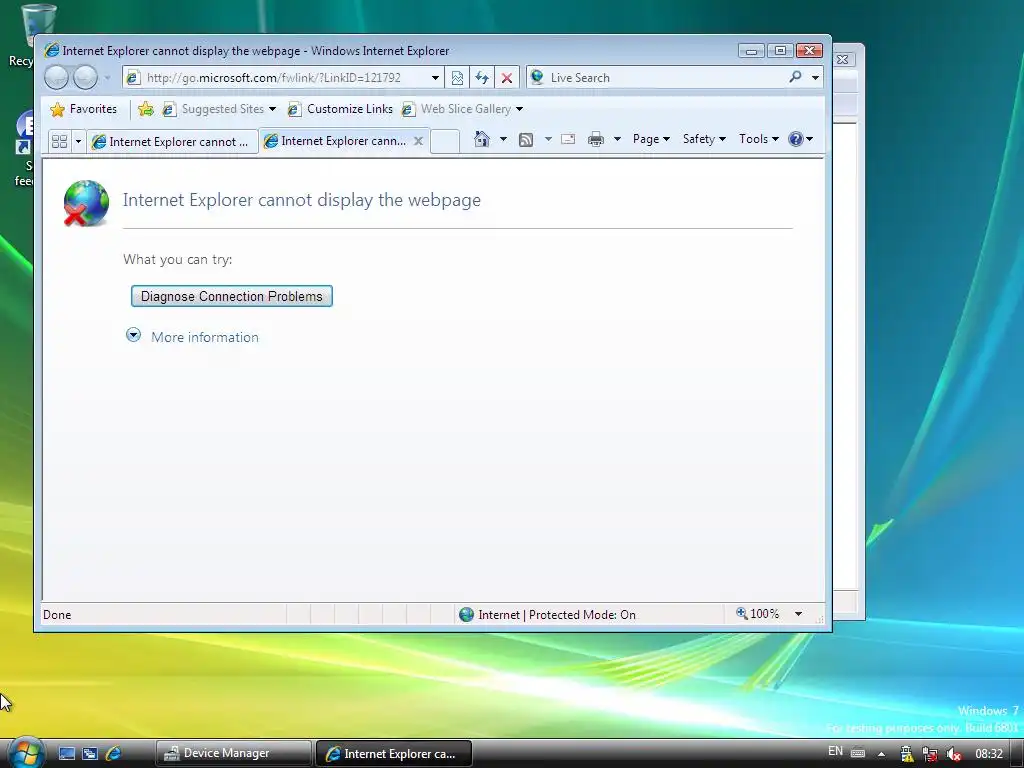Expand the Home button dropdown arrow
The height and width of the screenshot is (768, 1024).
pos(503,138)
